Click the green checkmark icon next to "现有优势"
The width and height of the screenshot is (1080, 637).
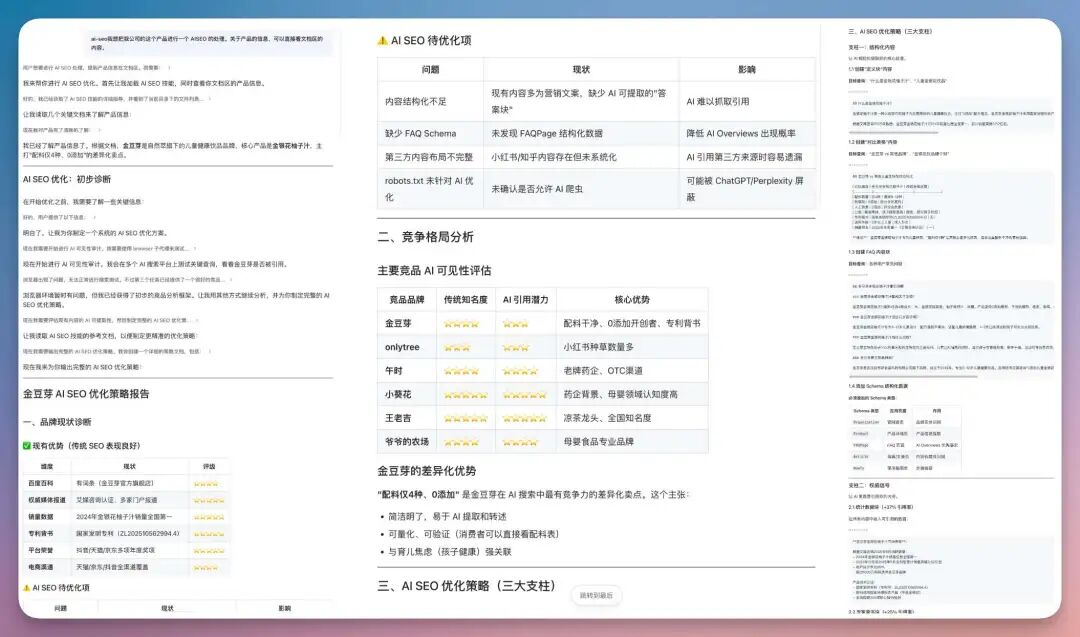click(x=26, y=445)
